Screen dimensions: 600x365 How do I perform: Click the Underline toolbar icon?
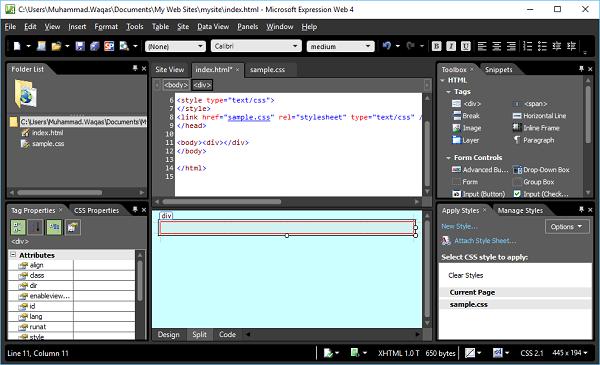pyautogui.click(x=465, y=46)
